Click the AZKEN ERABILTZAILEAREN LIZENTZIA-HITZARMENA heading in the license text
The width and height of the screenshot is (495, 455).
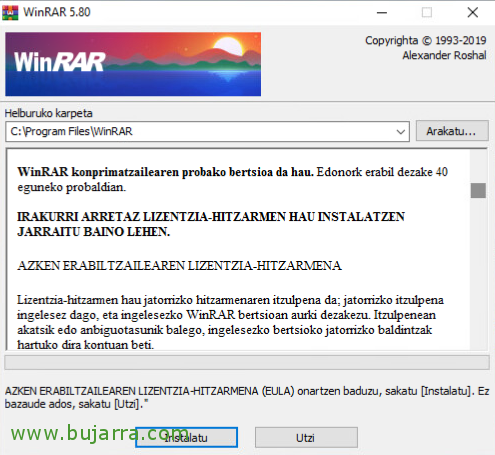tap(179, 266)
